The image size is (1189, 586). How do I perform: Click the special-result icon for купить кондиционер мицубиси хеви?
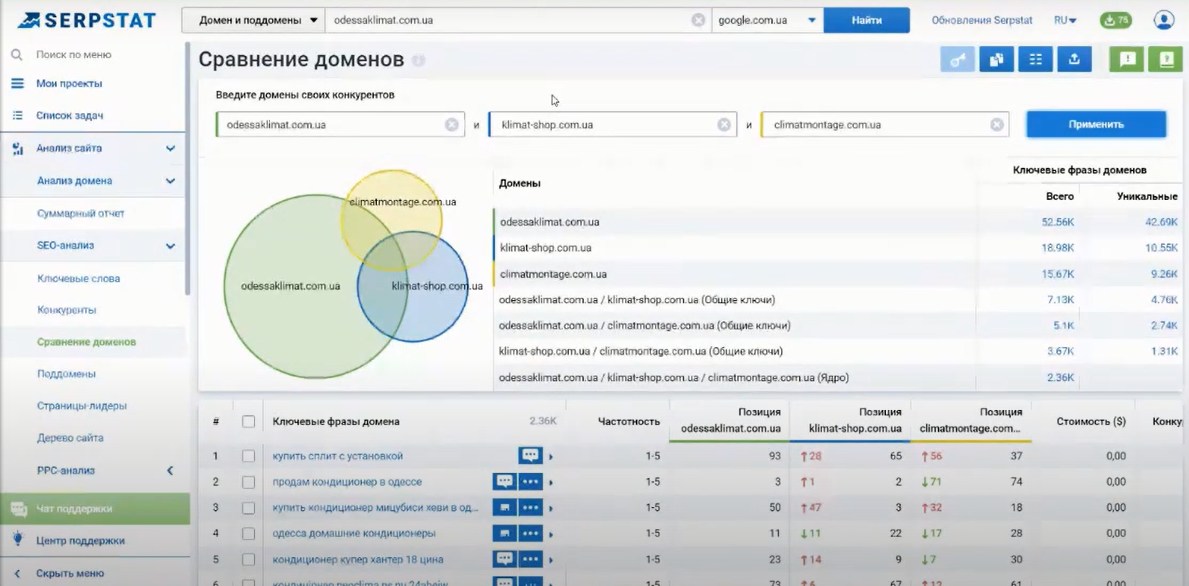pos(504,507)
